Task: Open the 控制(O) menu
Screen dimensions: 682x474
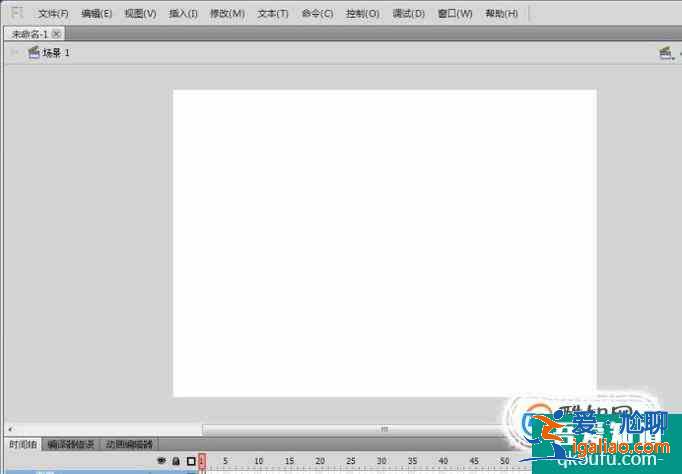Action: [x=362, y=14]
